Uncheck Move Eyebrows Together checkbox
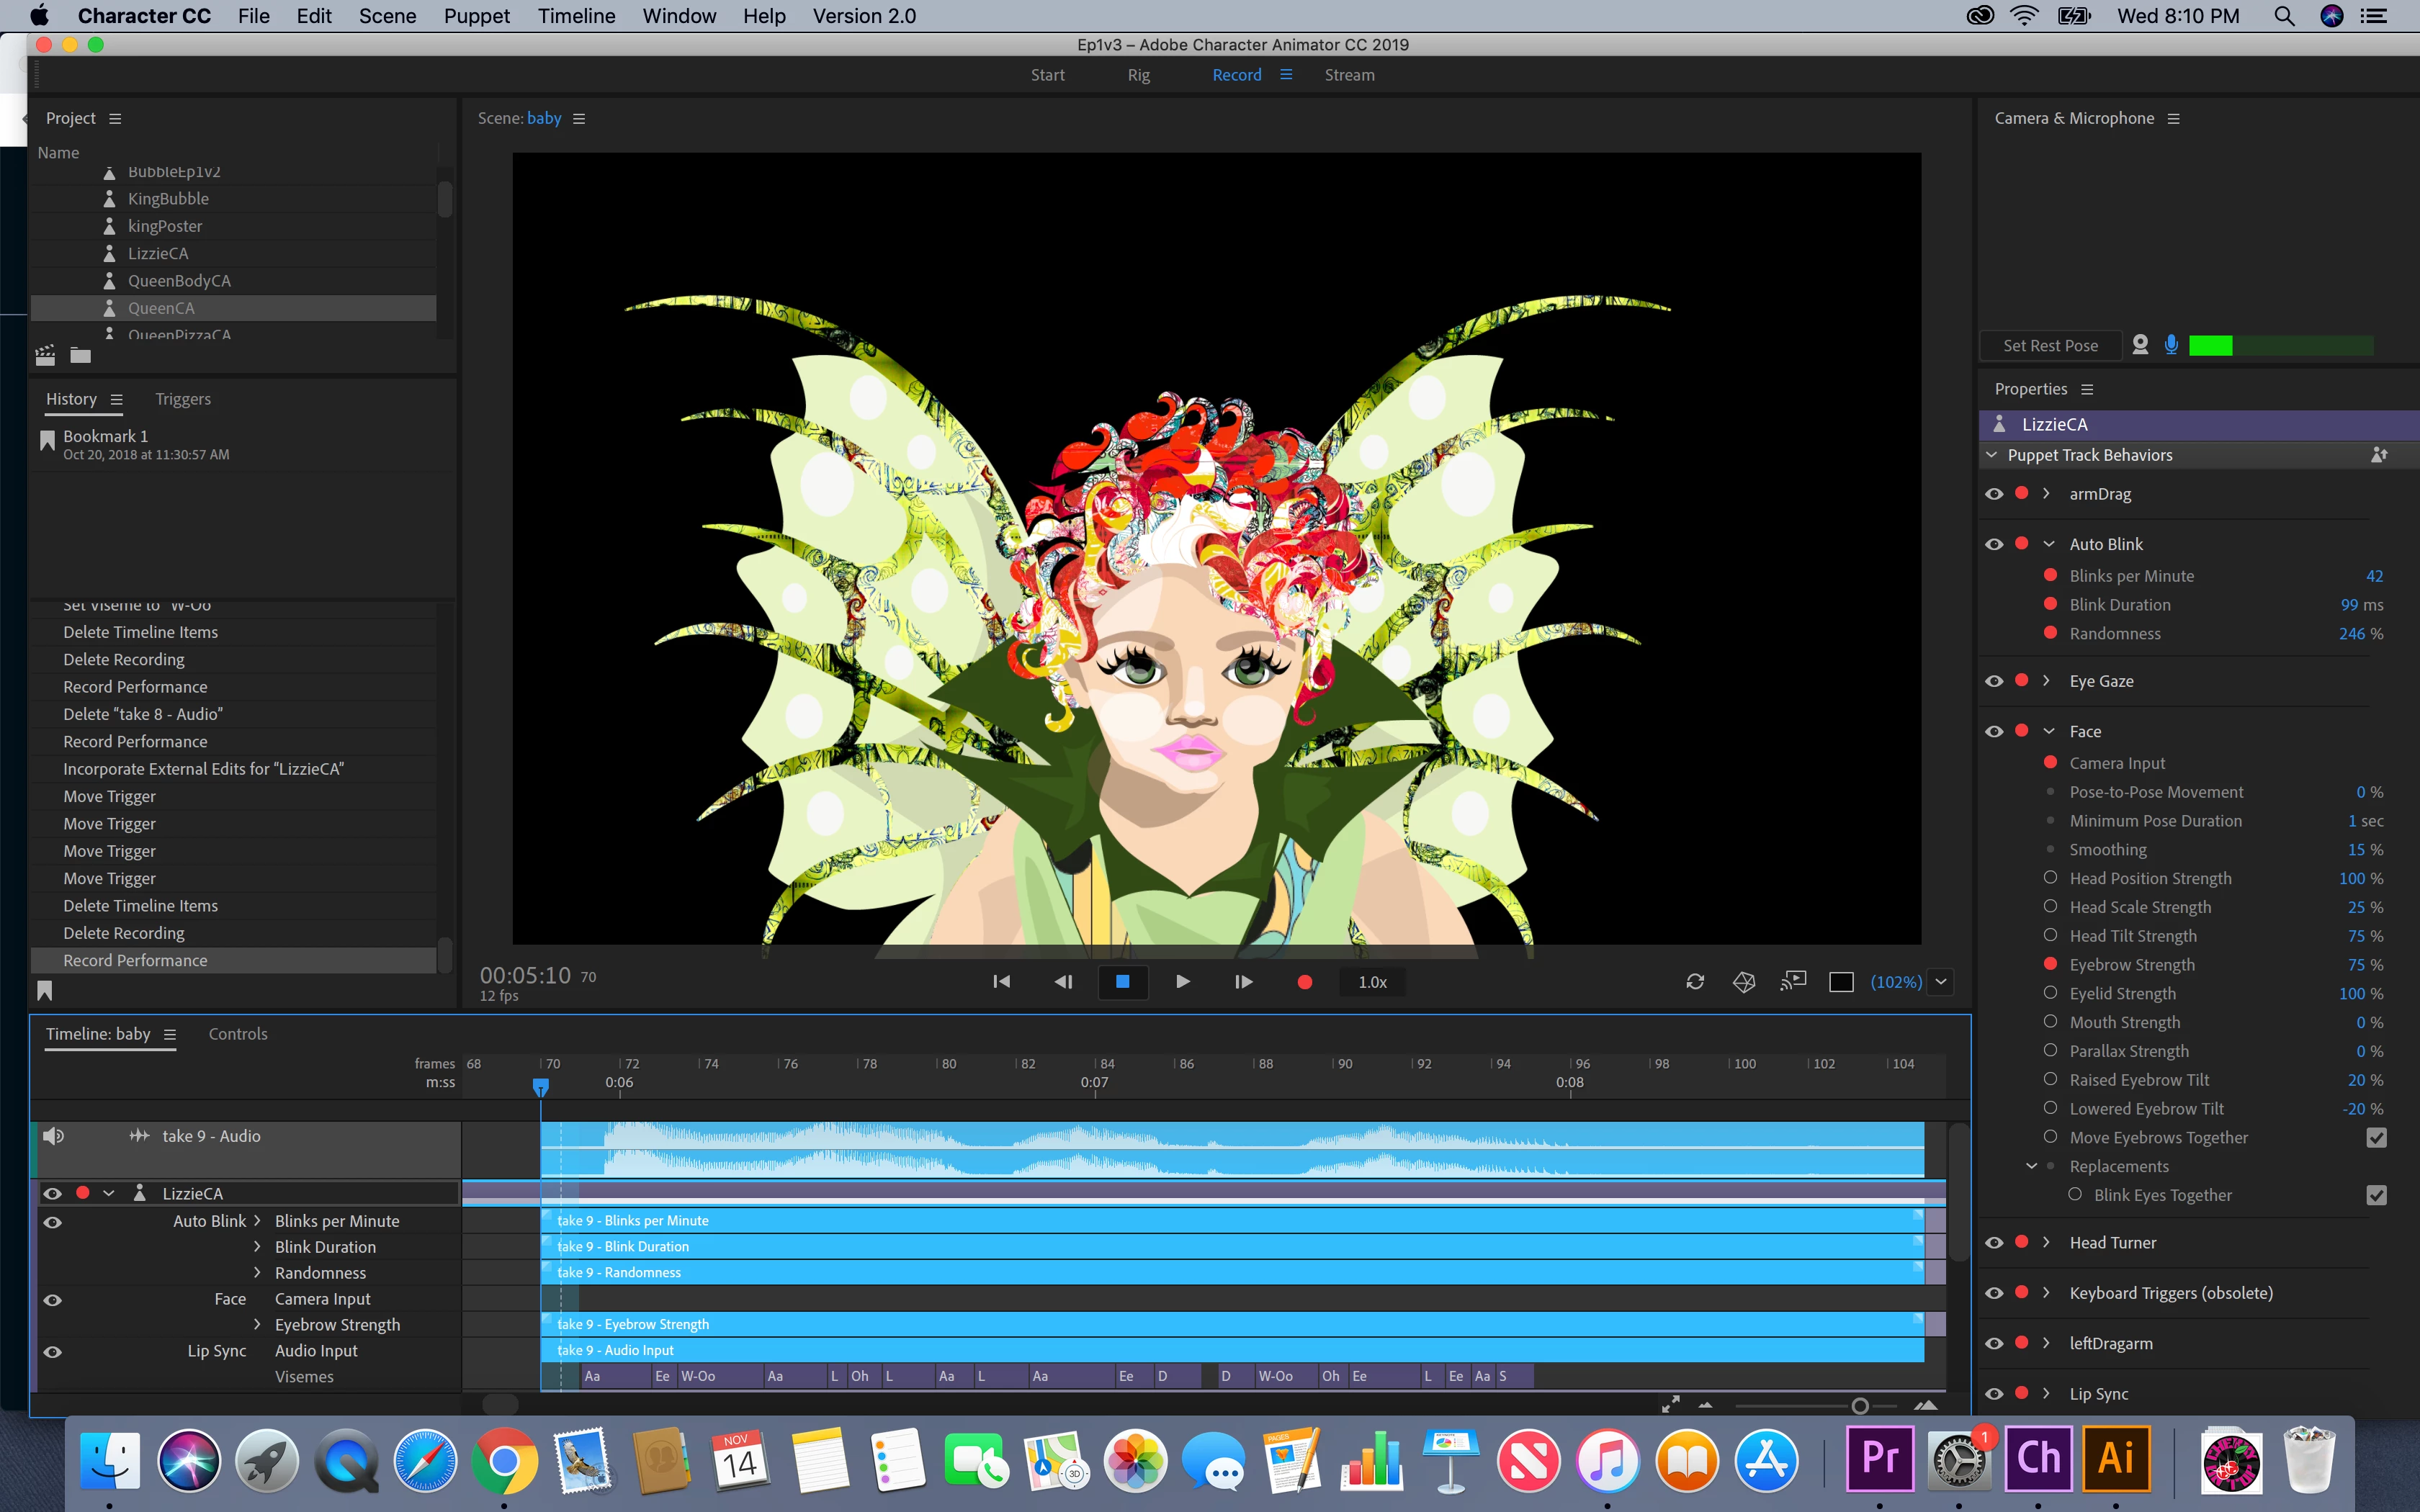This screenshot has height=1512, width=2420. point(2376,1138)
